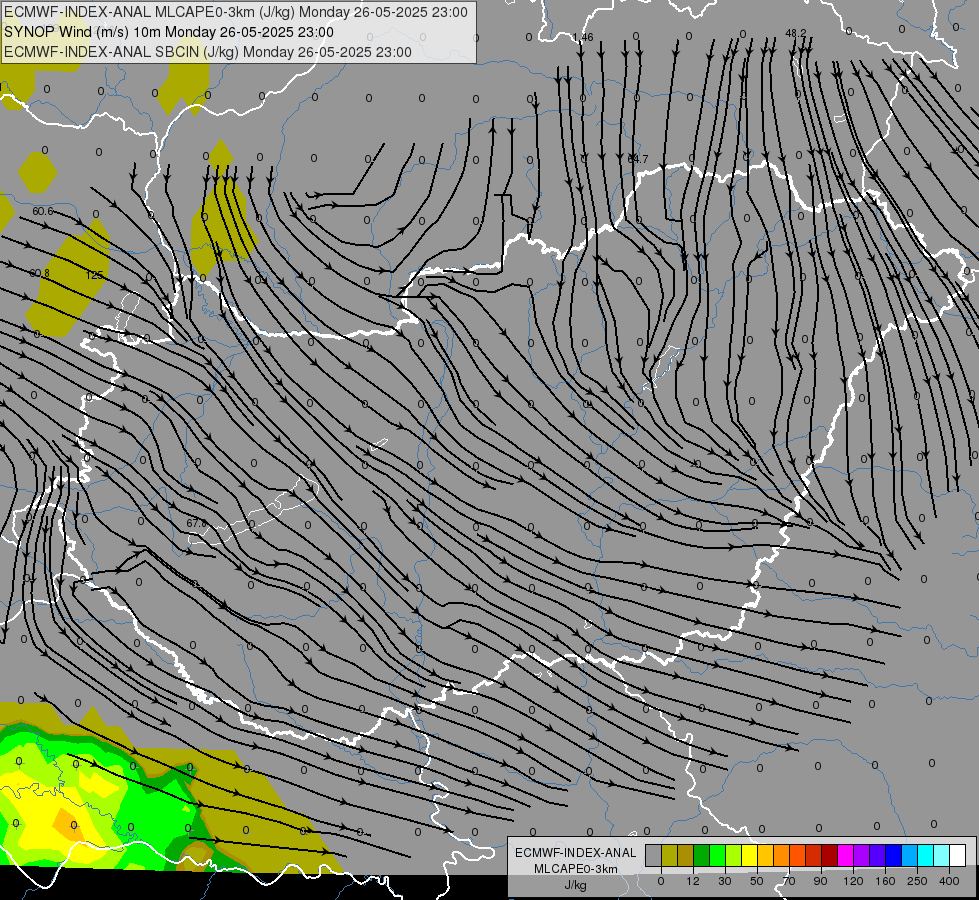Click the legend tick label 50
This screenshot has height=900, width=979.
(757, 882)
